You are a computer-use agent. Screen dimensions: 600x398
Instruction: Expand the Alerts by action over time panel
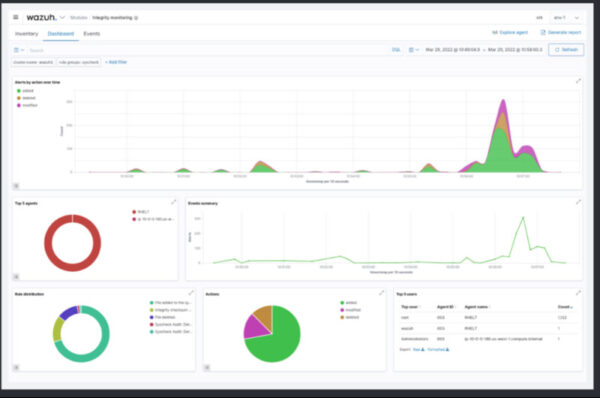pos(578,81)
